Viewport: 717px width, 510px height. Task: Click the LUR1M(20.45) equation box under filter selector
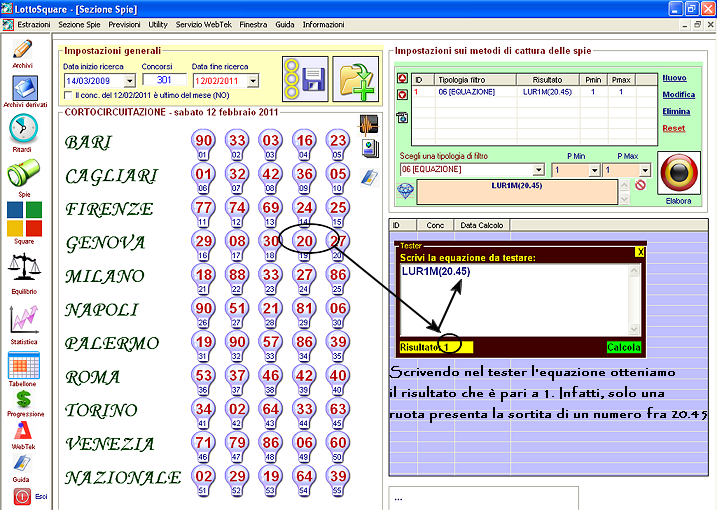click(517, 192)
